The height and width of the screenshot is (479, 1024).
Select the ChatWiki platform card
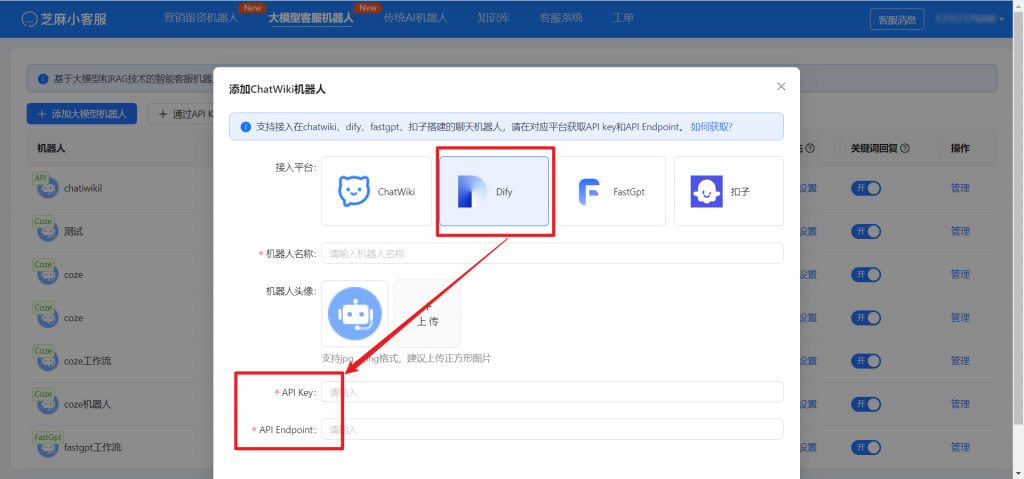pos(376,191)
